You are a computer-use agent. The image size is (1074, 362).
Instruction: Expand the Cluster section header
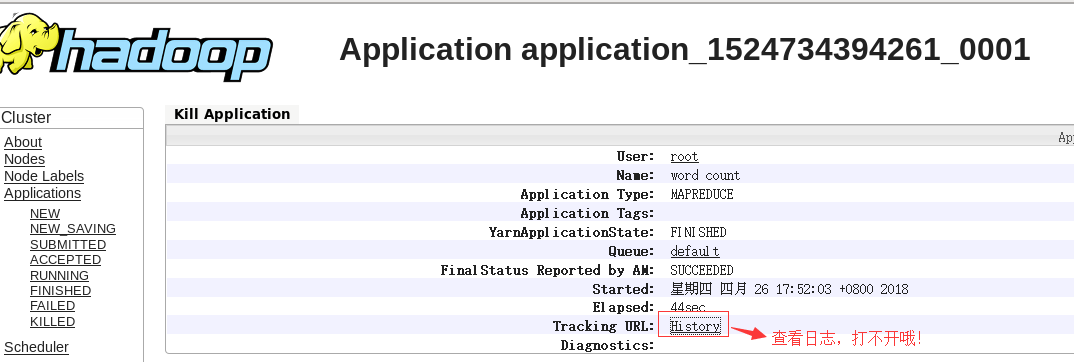point(26,118)
